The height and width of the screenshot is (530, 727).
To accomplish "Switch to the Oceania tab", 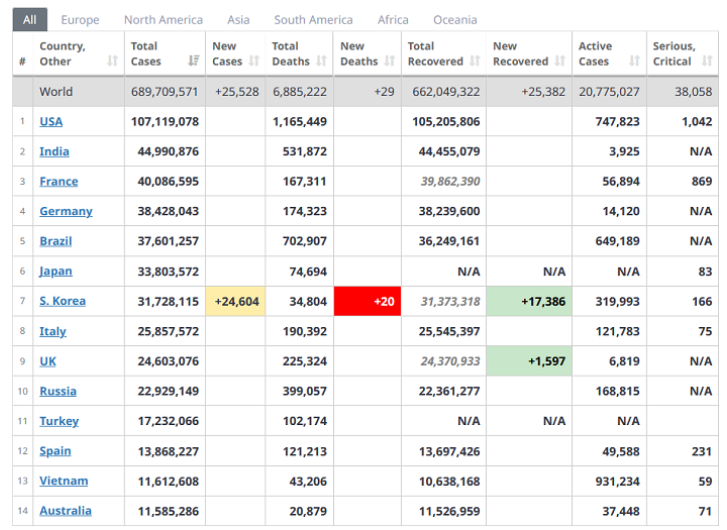I will click(x=455, y=19).
